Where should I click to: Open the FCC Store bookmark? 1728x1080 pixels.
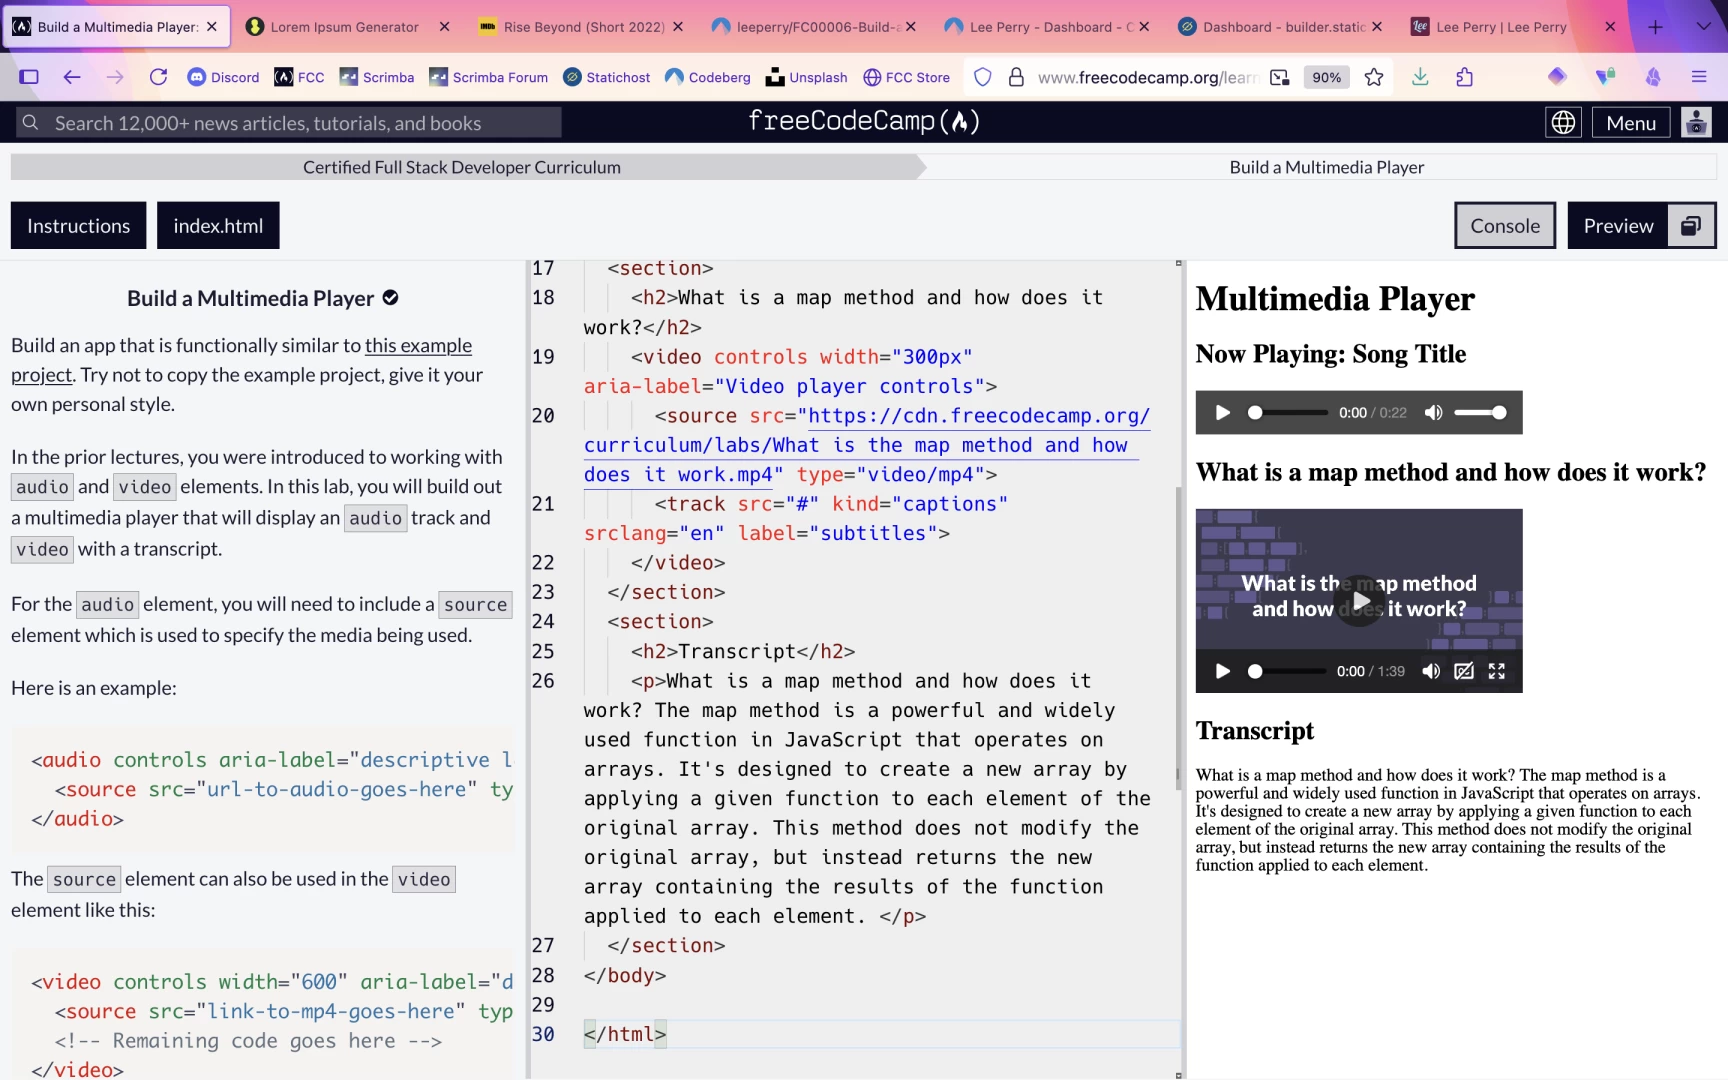(906, 77)
